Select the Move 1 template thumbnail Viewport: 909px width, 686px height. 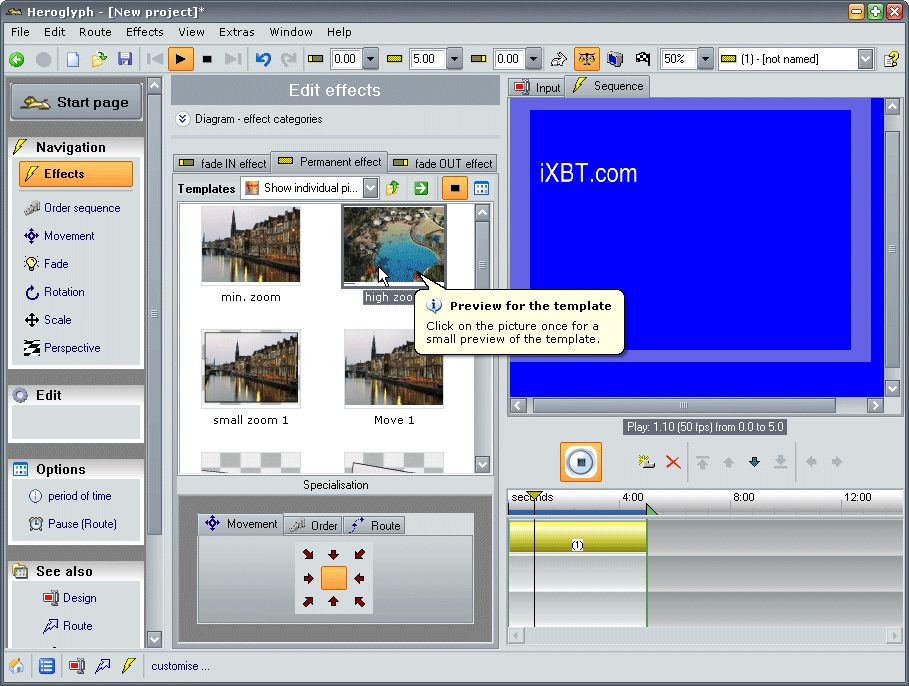[x=394, y=368]
